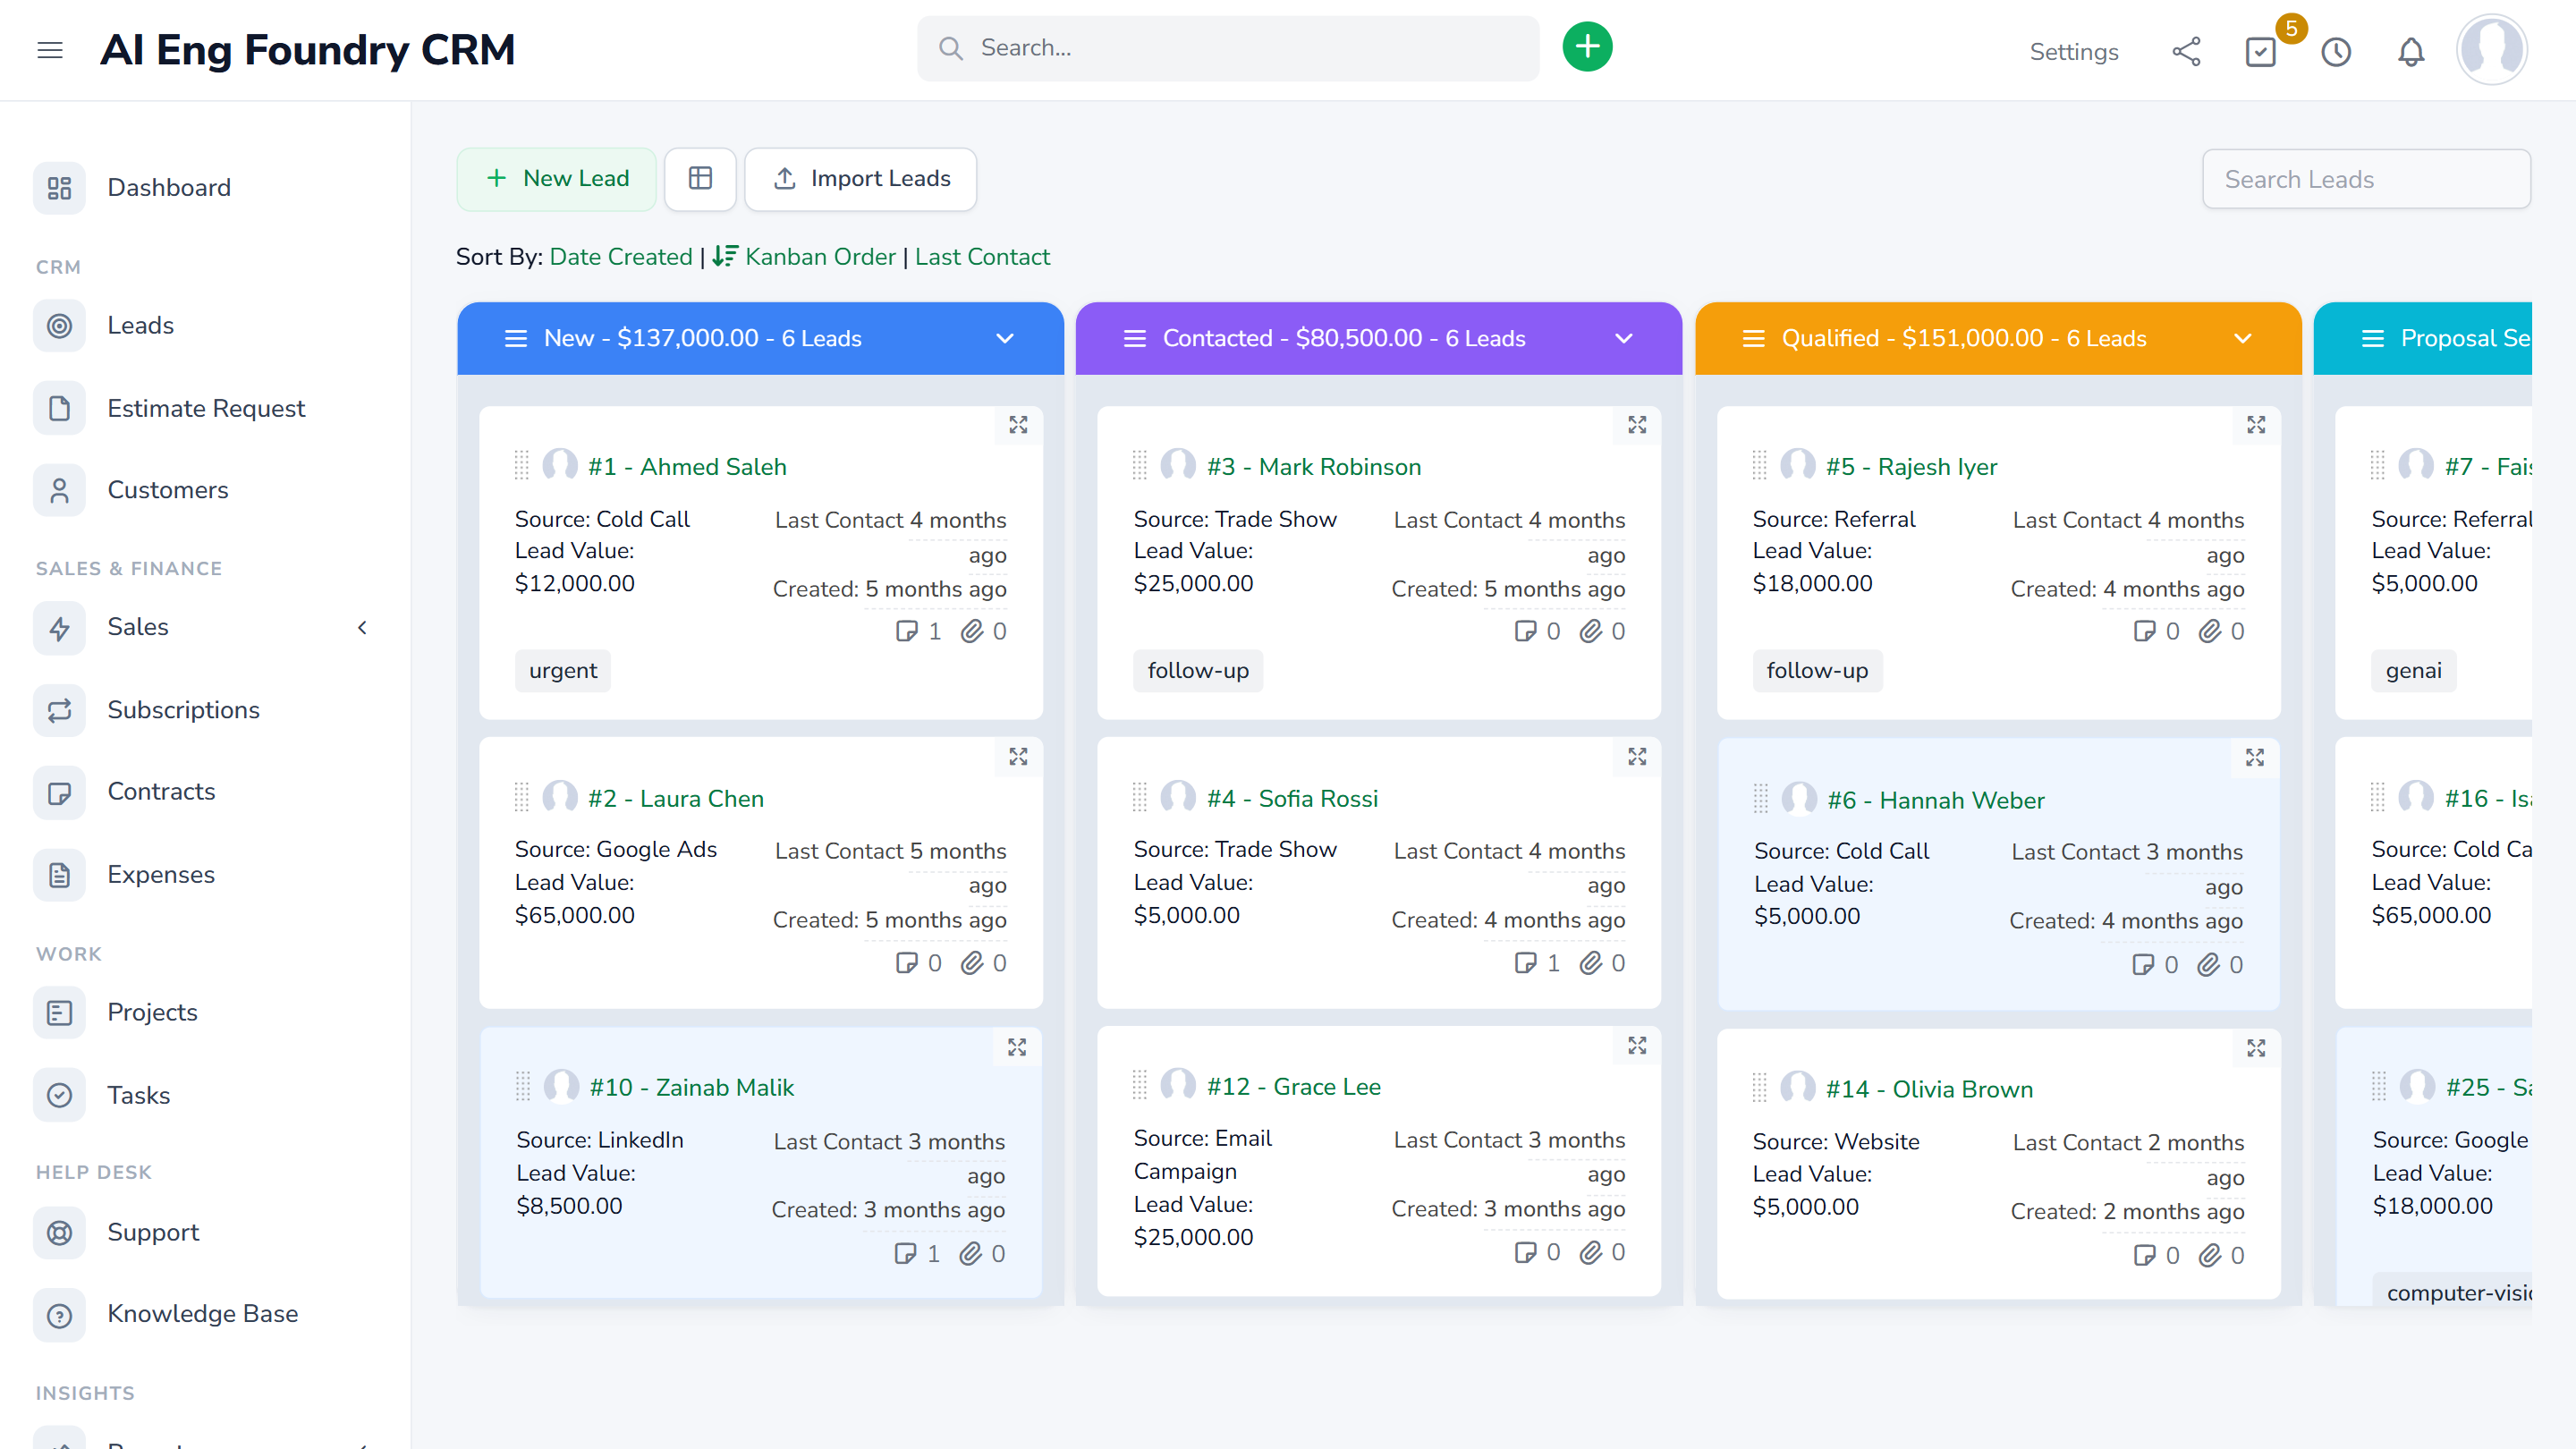Open the Contacted column menu lines icon
2576x1449 pixels.
point(1135,339)
